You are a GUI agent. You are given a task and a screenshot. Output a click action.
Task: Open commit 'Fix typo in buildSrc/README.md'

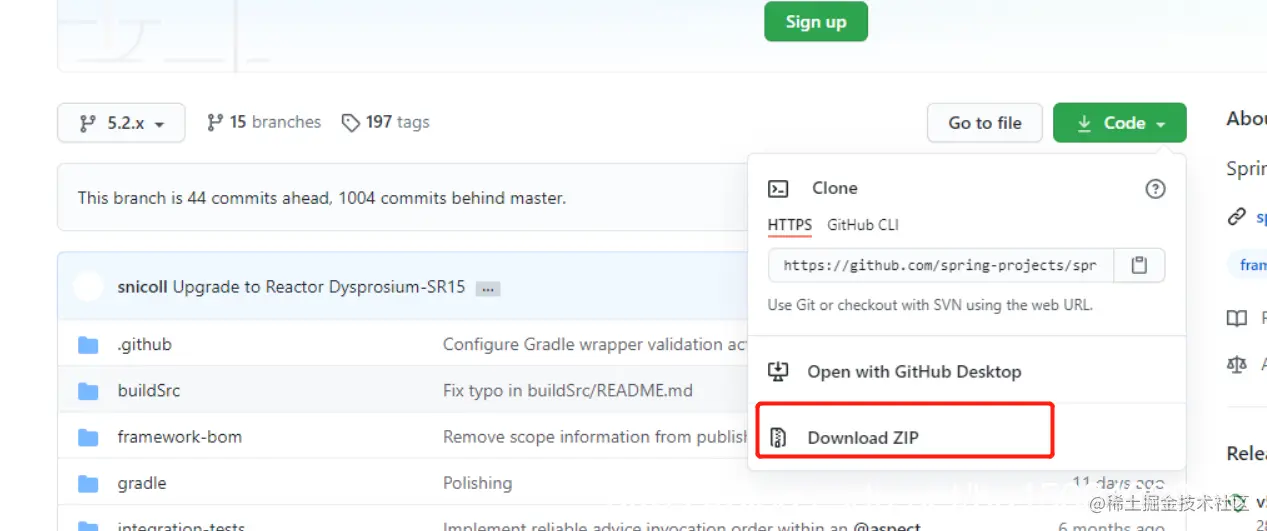pyautogui.click(x=568, y=390)
